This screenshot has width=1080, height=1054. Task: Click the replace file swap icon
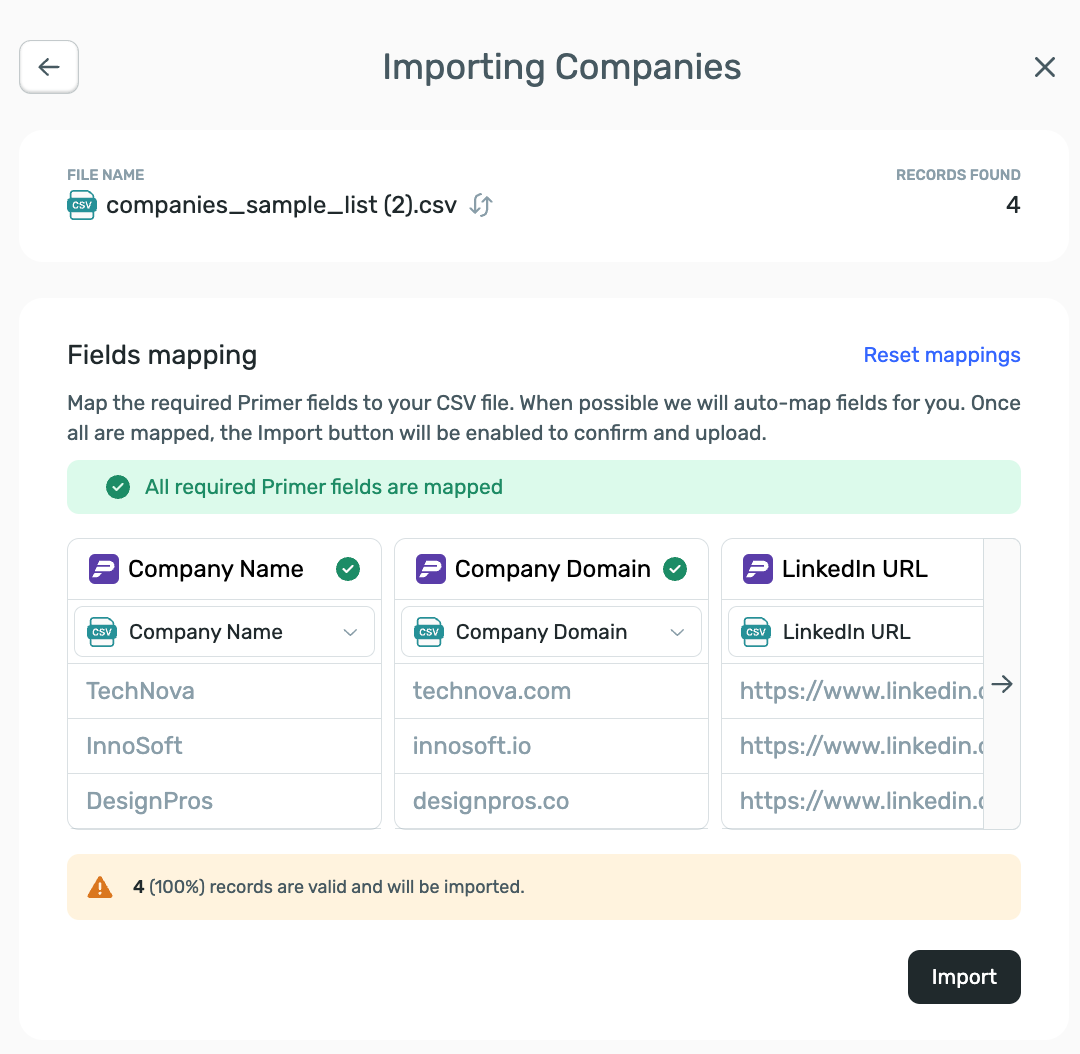pos(481,206)
